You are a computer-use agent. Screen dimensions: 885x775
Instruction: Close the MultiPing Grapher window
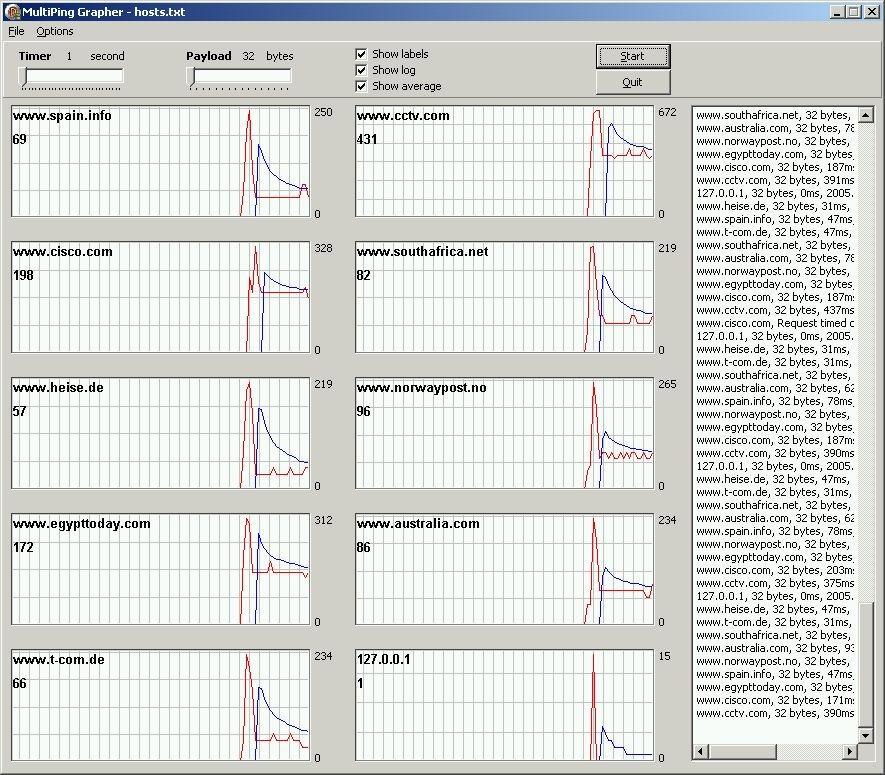tap(871, 12)
